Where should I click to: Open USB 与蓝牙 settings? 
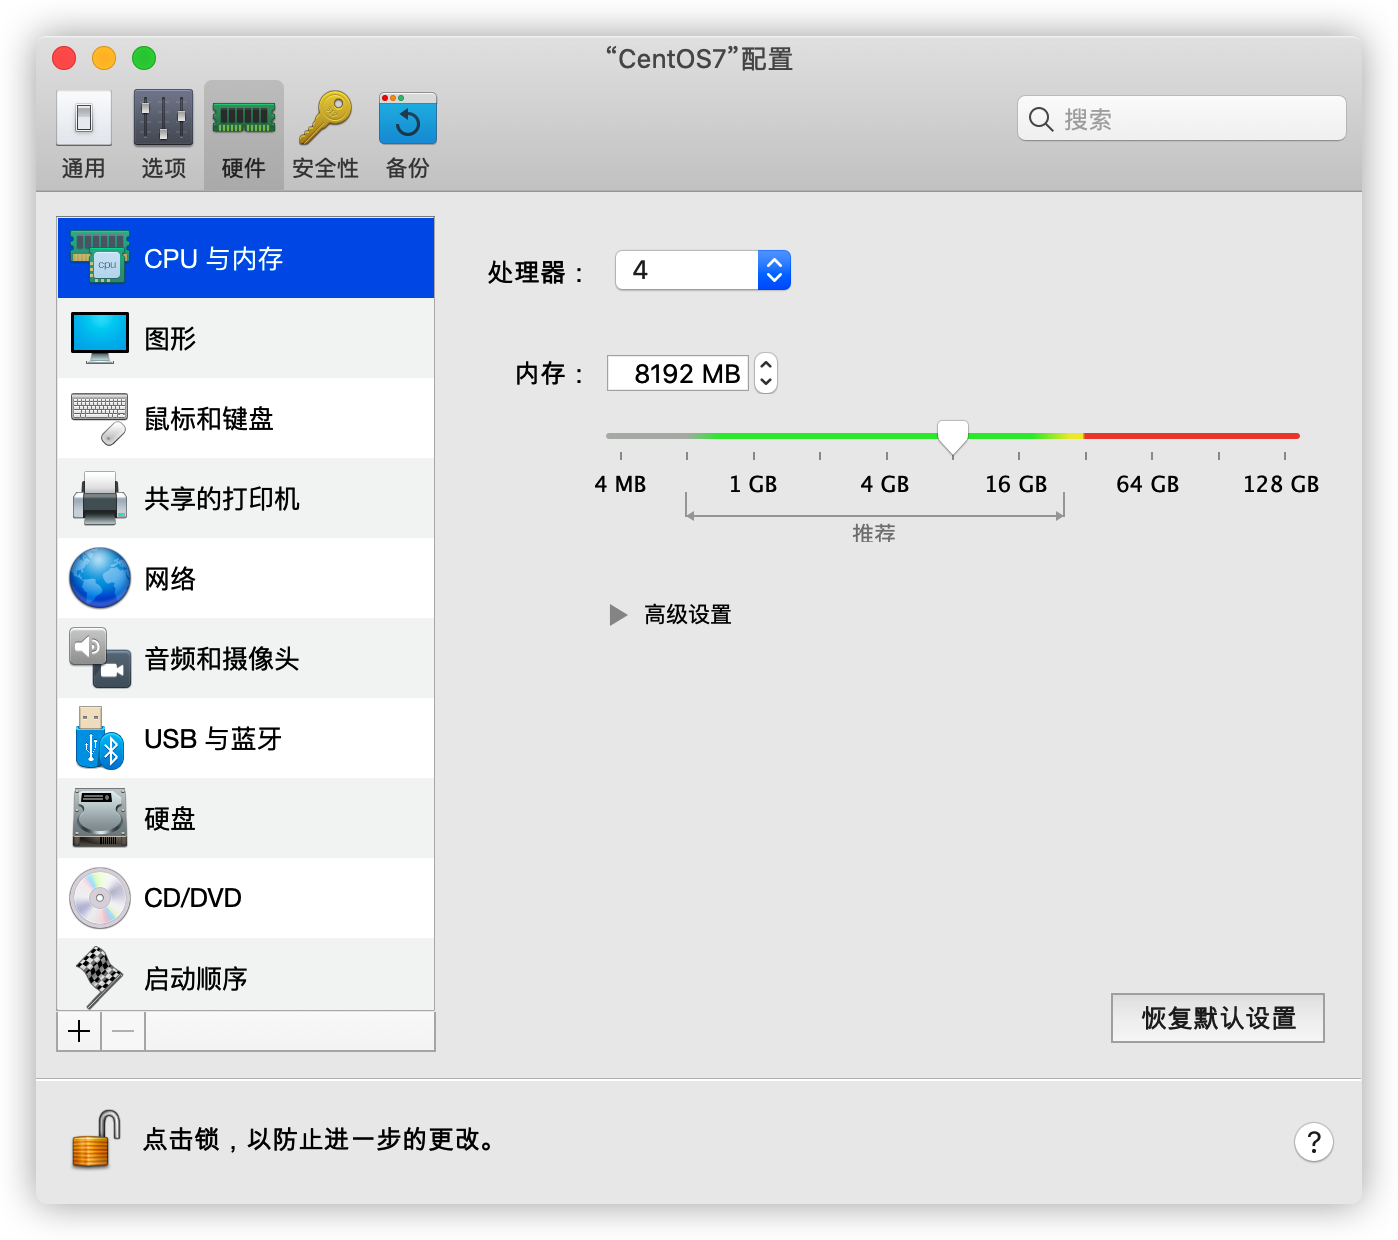coord(246,738)
